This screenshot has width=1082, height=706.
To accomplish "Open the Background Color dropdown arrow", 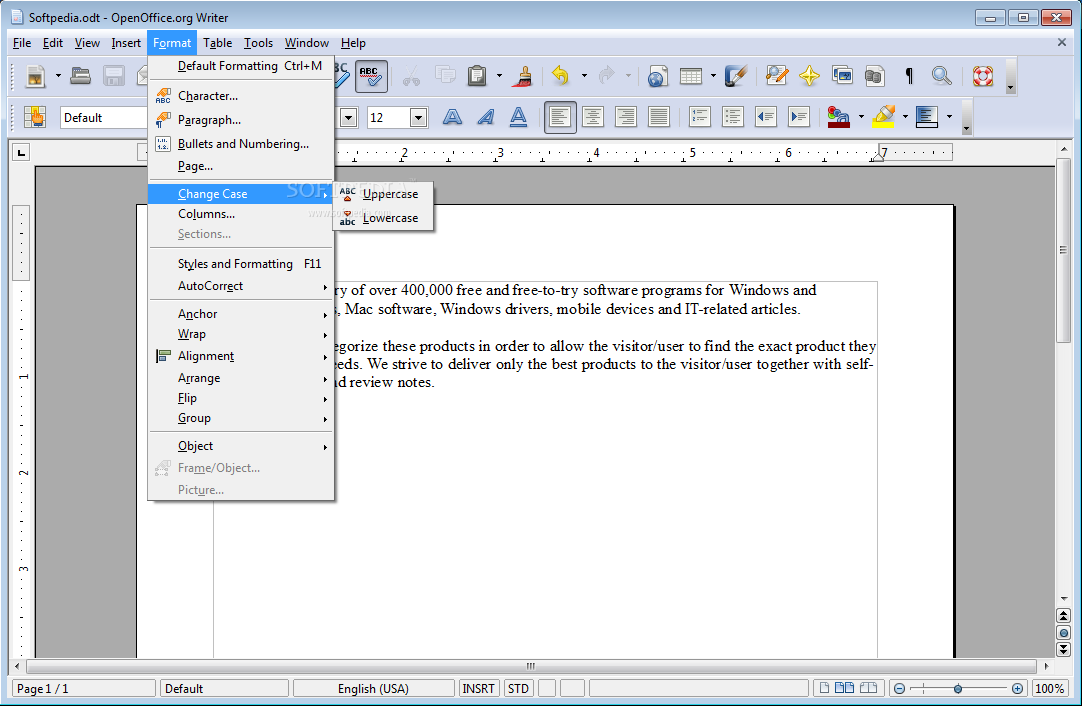I will 950,117.
